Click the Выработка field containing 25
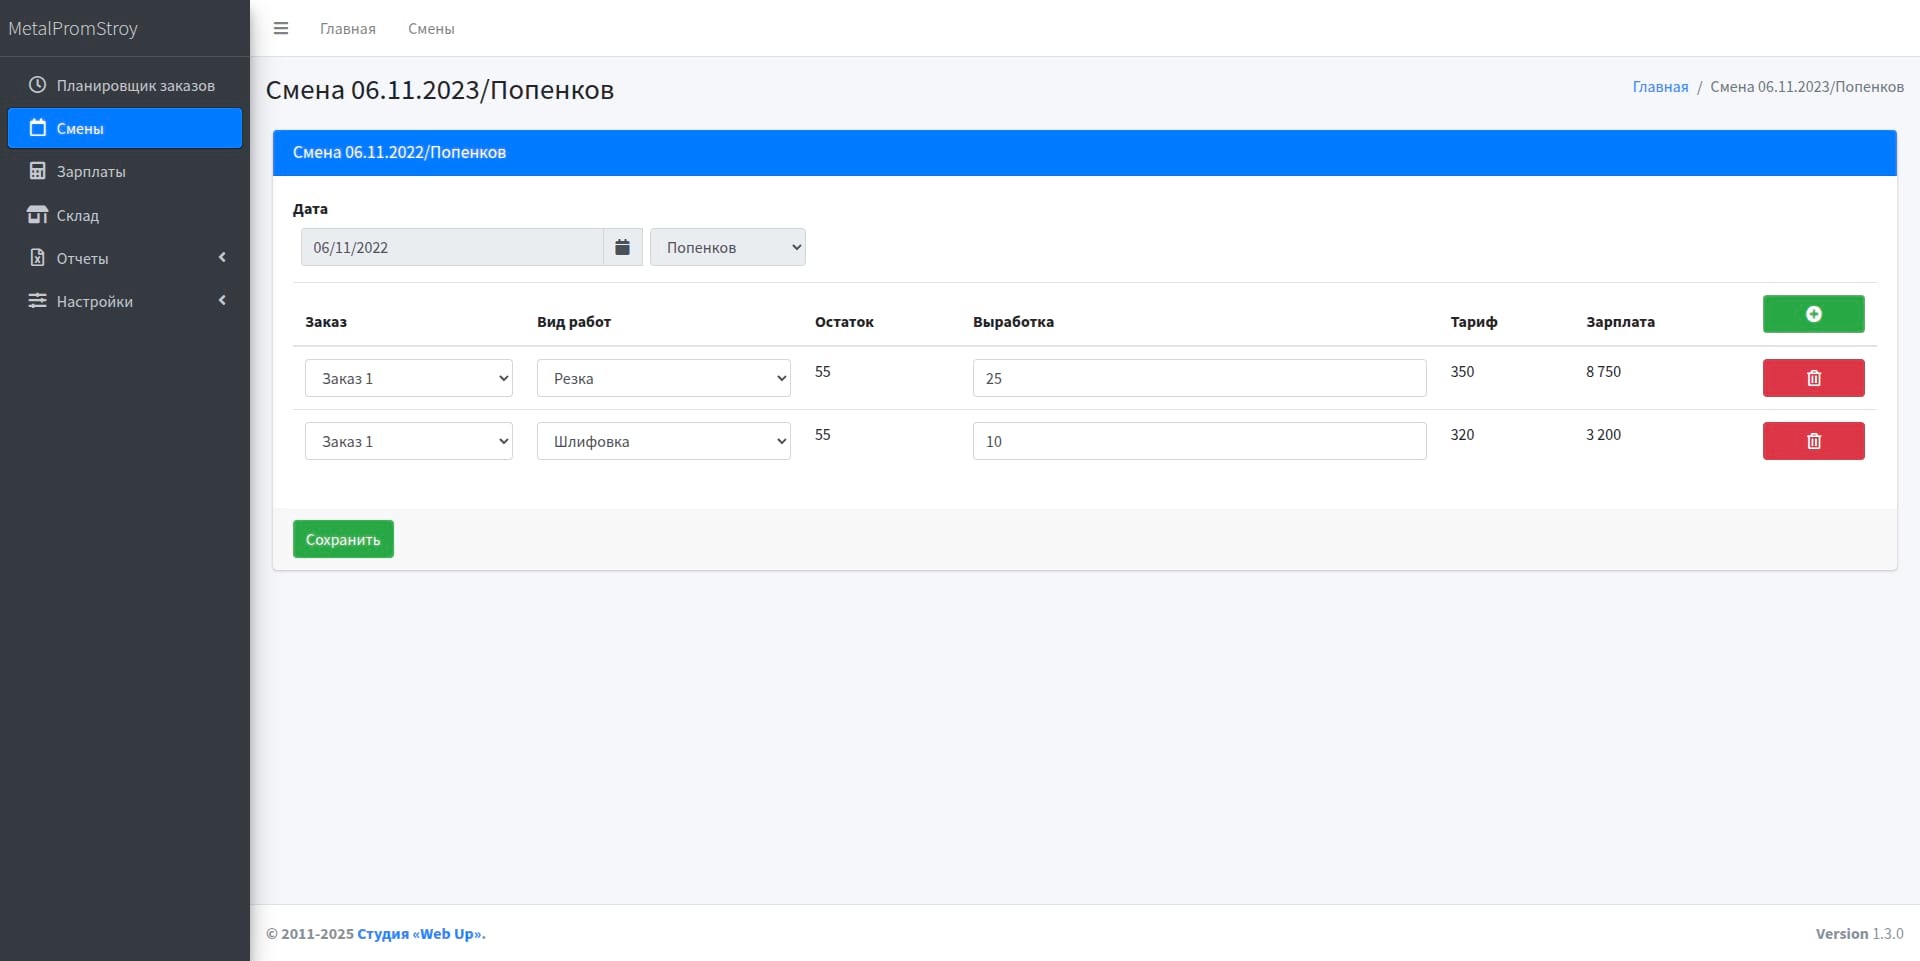Viewport: 1920px width, 961px height. click(1198, 378)
